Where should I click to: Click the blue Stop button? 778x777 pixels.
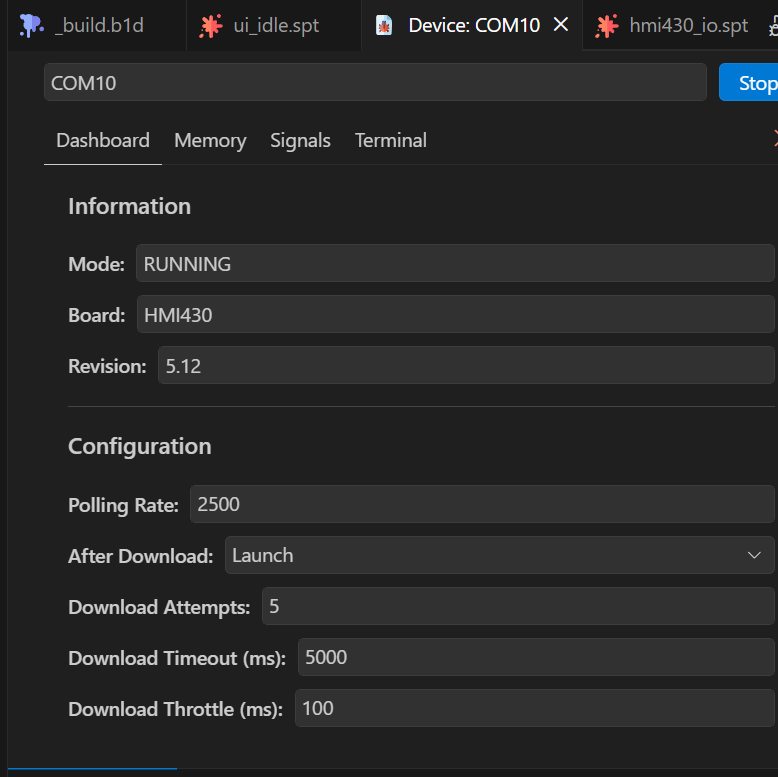pos(749,82)
